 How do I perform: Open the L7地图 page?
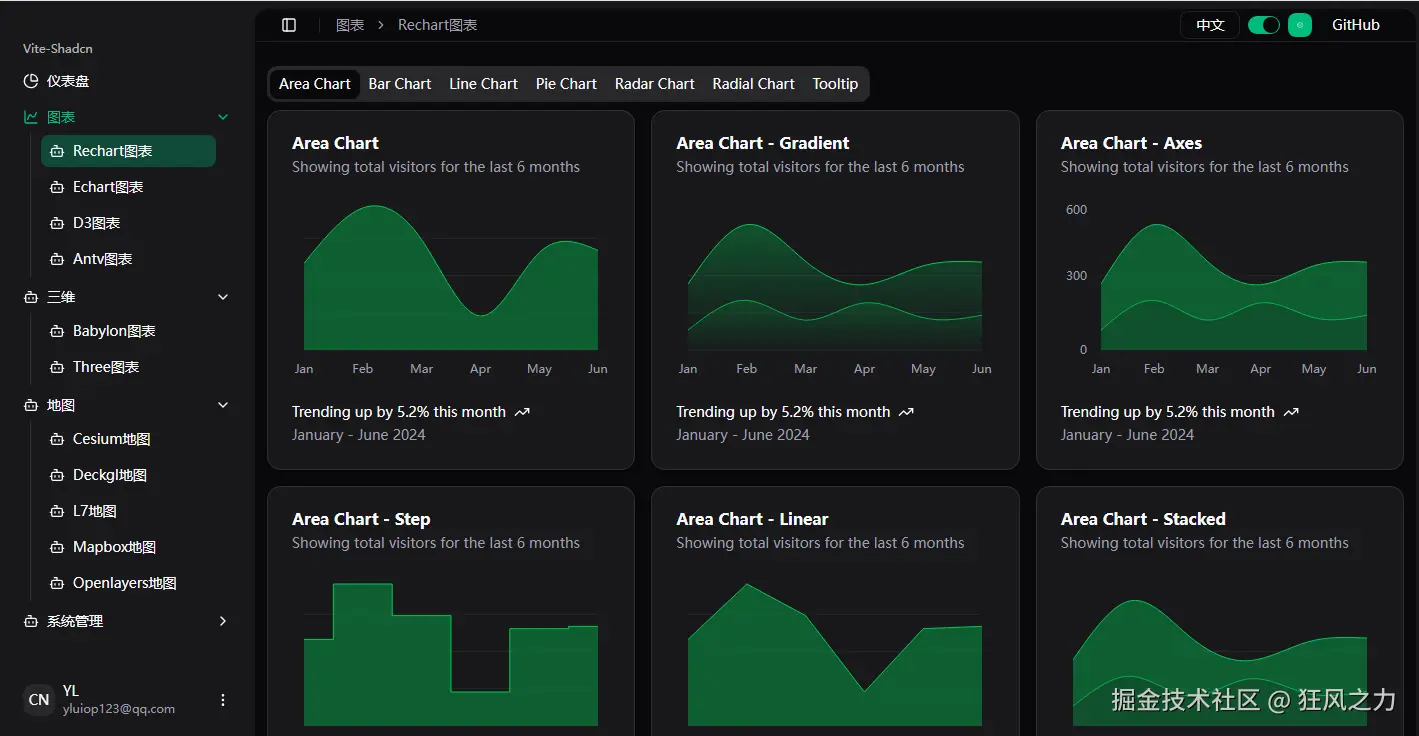coord(128,511)
